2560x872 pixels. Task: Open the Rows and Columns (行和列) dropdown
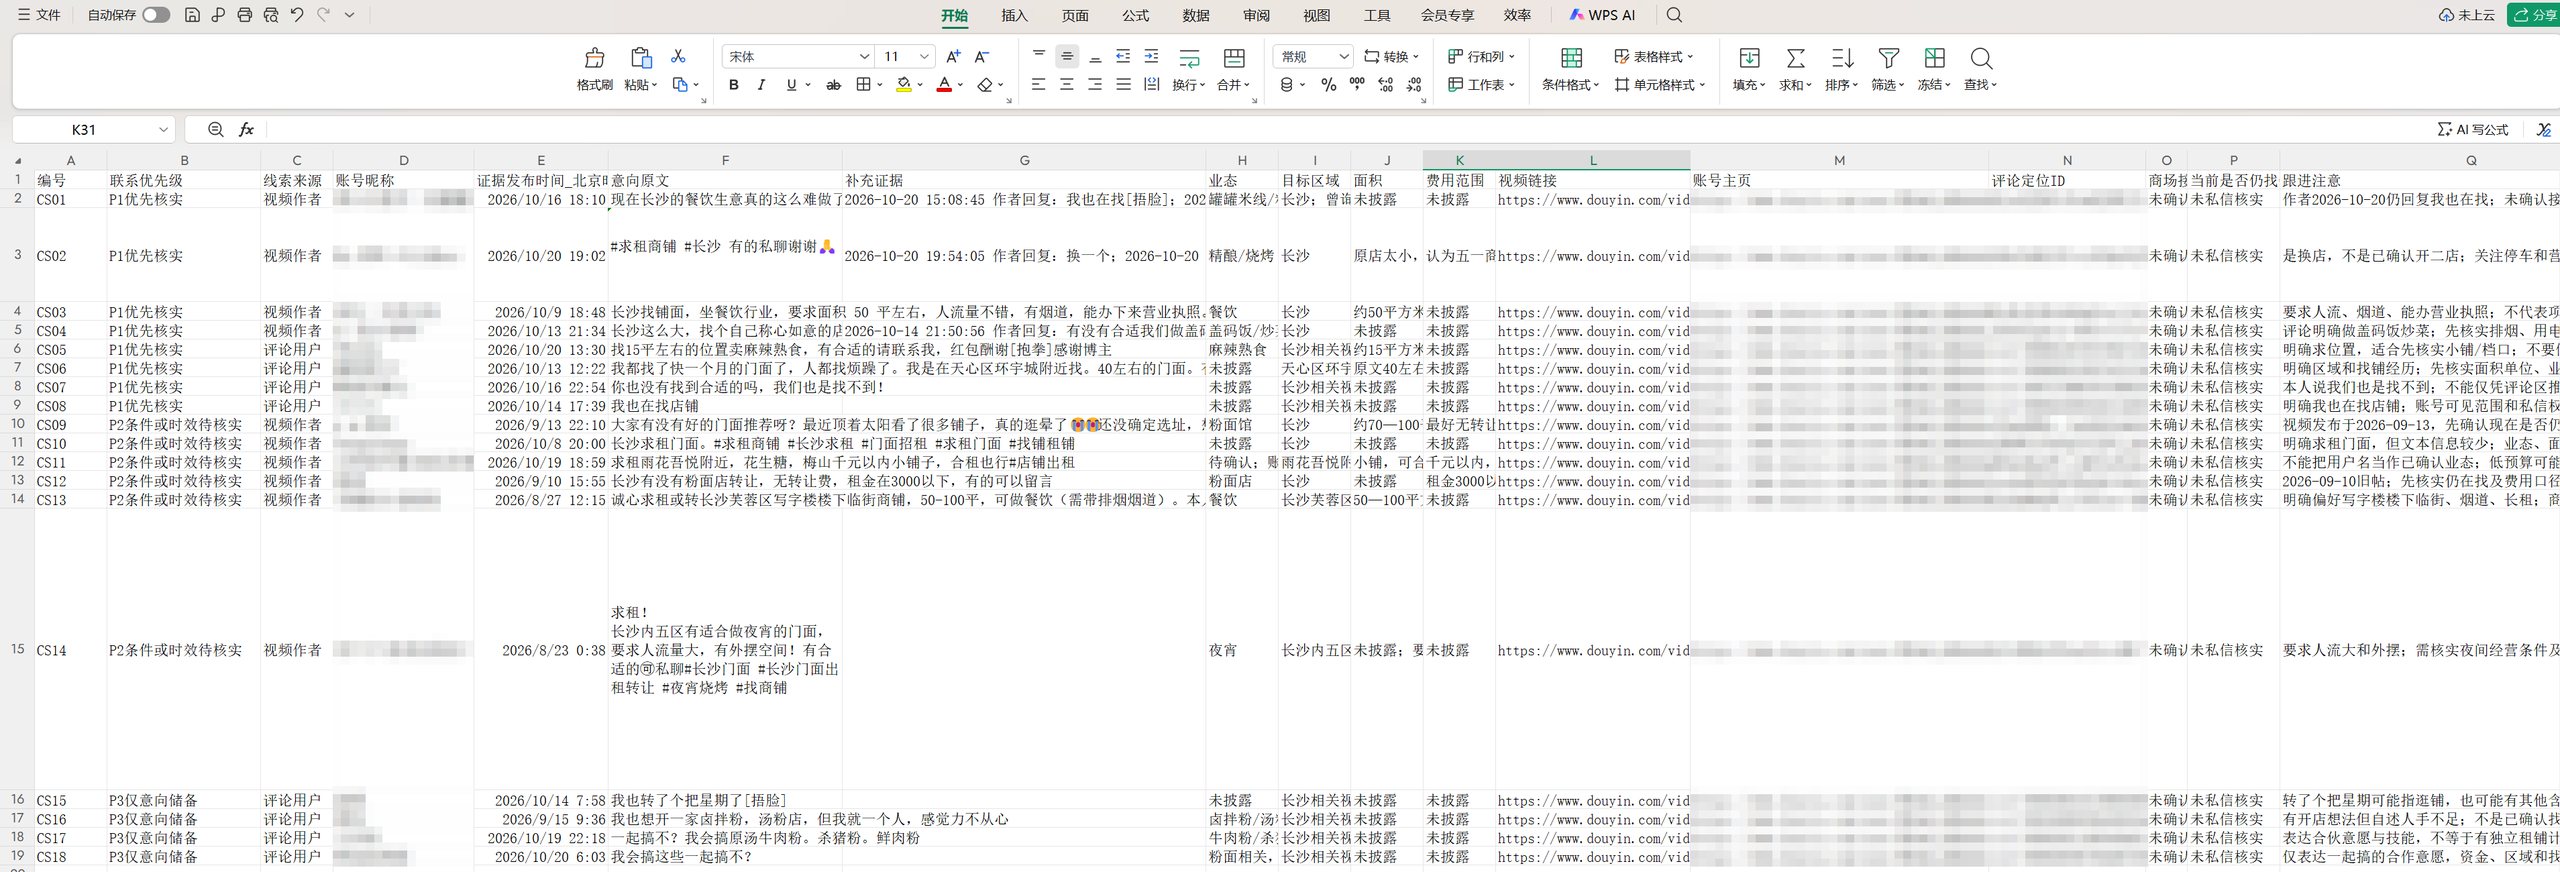[1482, 57]
